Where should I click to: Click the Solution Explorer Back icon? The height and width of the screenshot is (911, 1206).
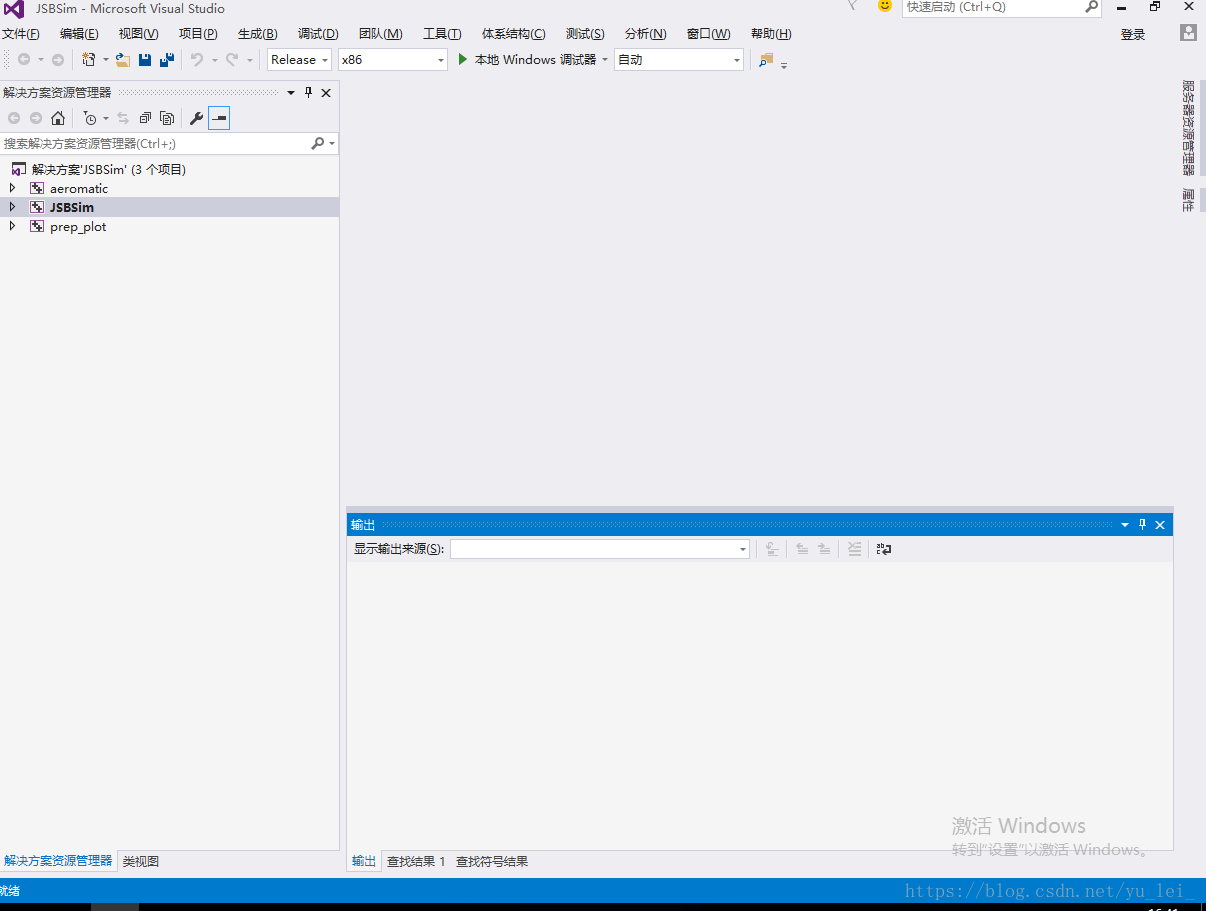pyautogui.click(x=14, y=118)
